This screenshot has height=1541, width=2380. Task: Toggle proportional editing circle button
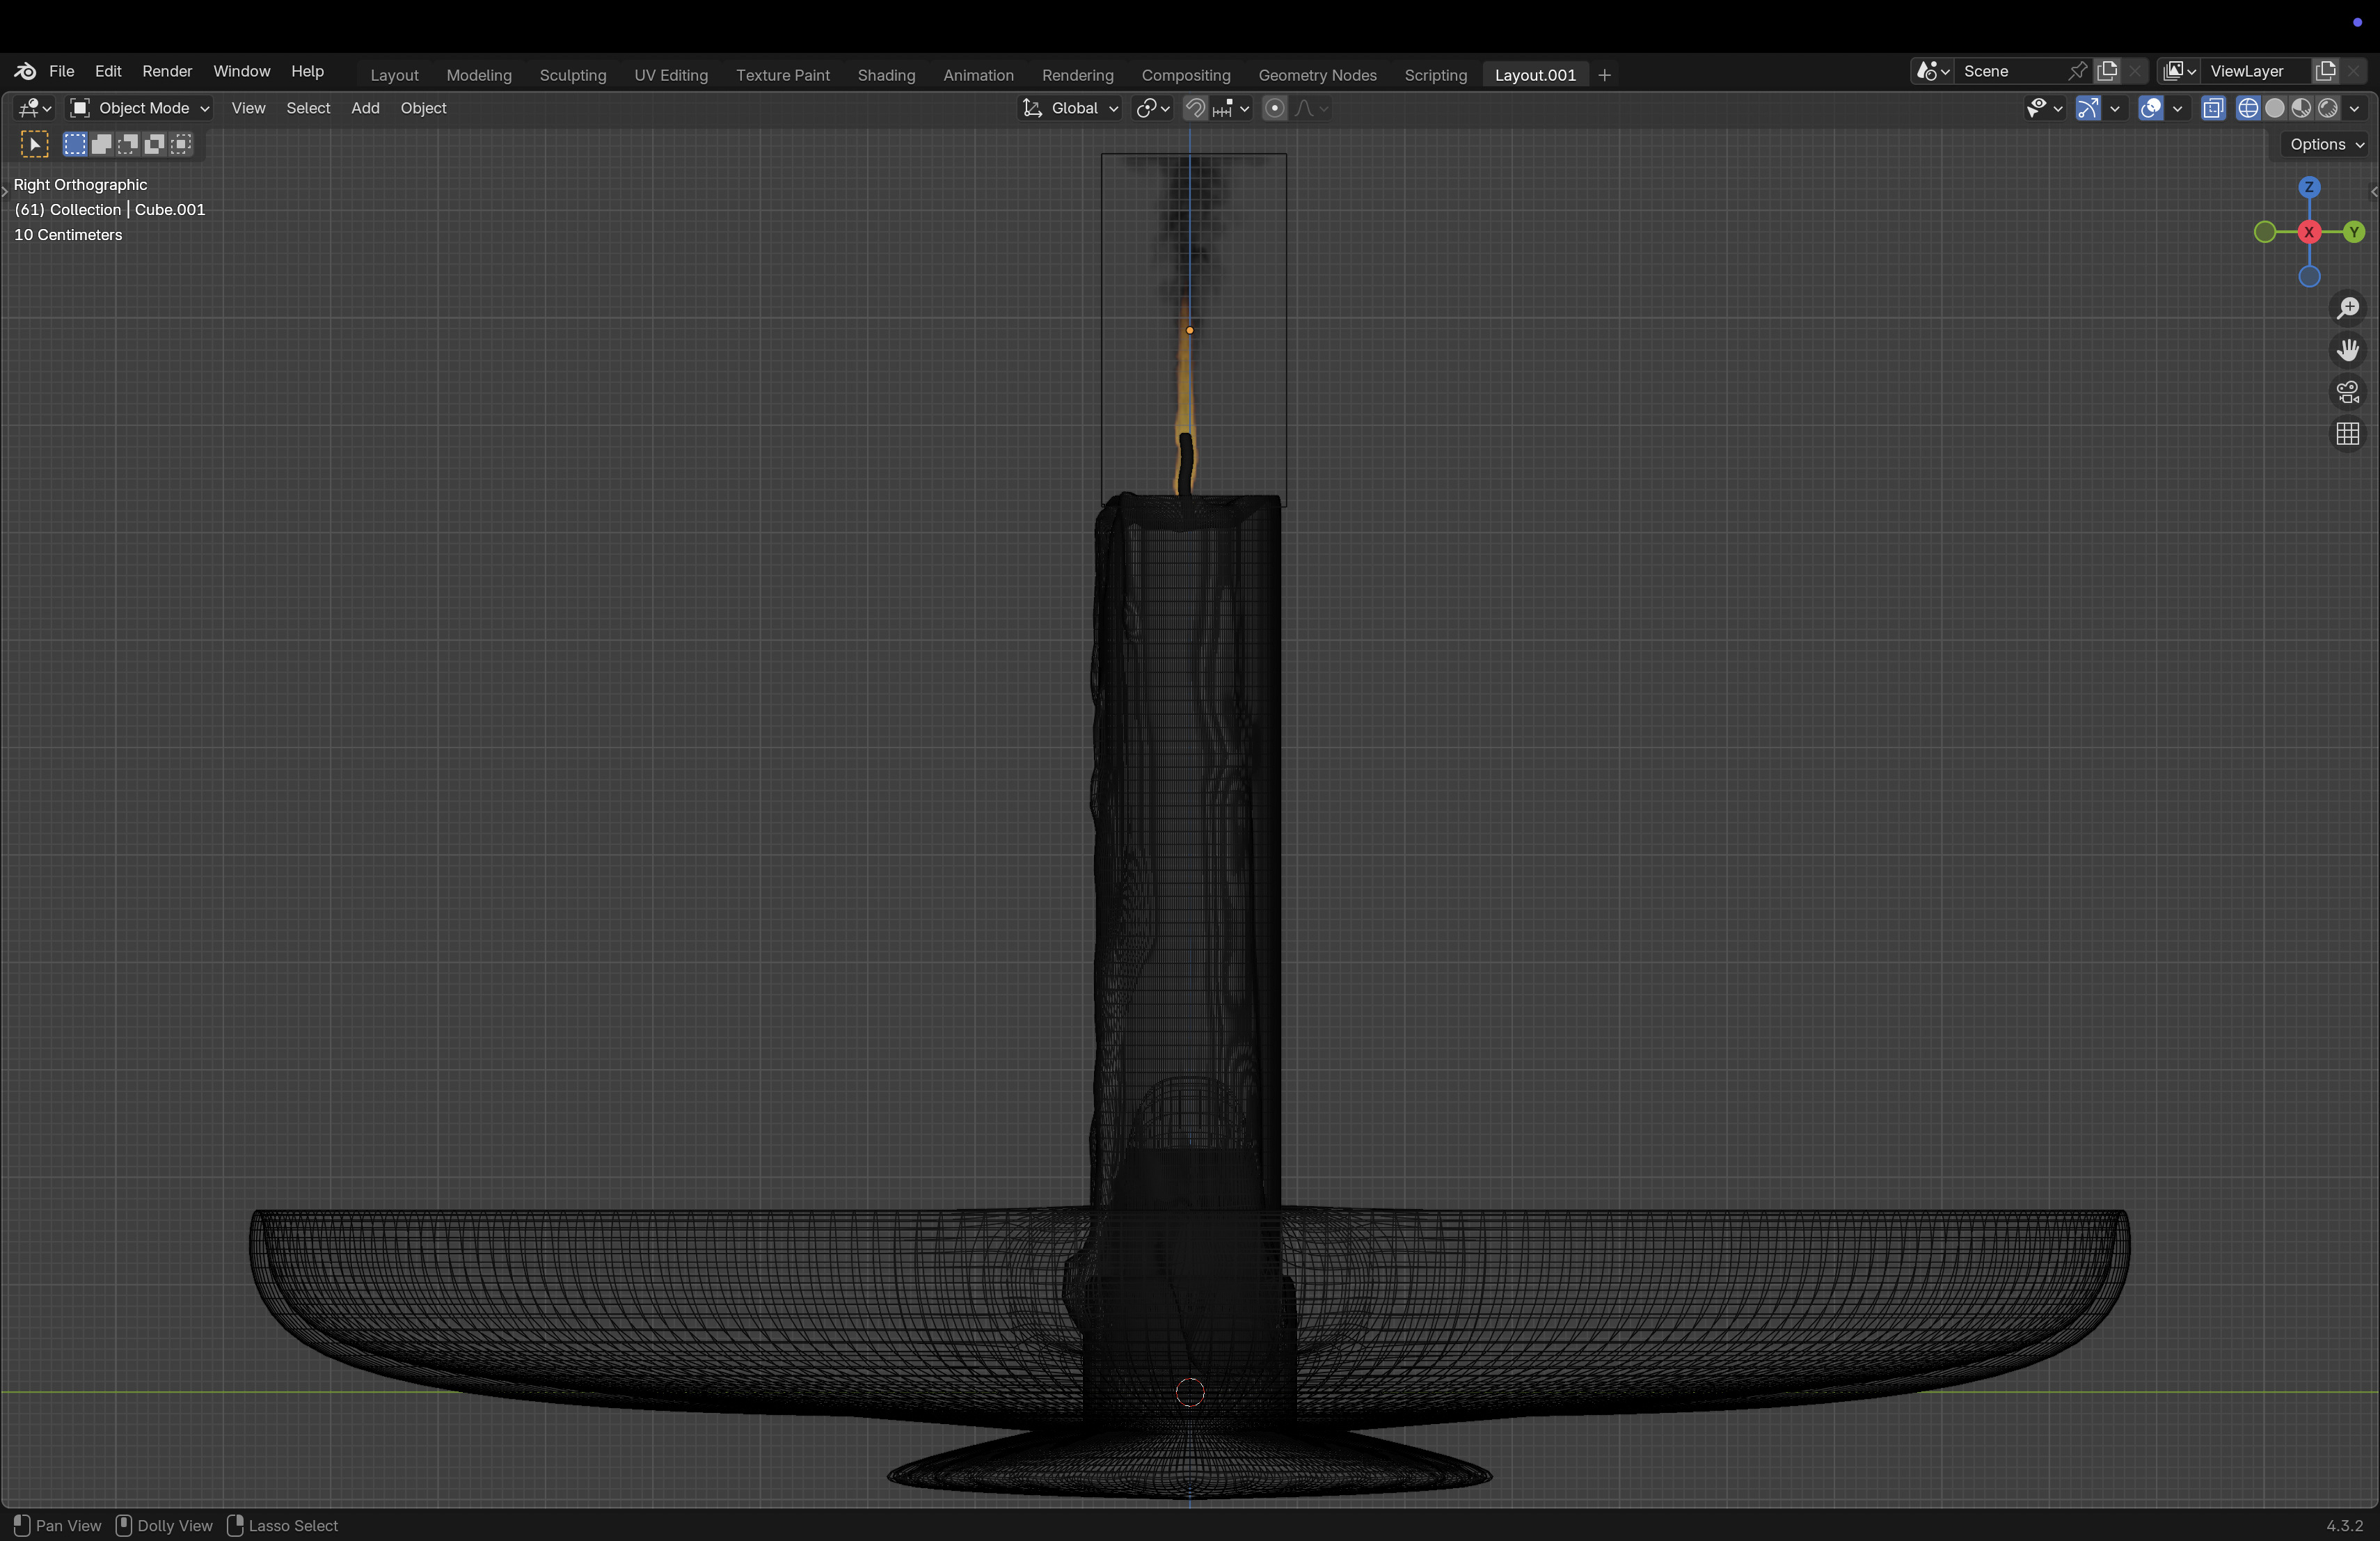click(1274, 108)
